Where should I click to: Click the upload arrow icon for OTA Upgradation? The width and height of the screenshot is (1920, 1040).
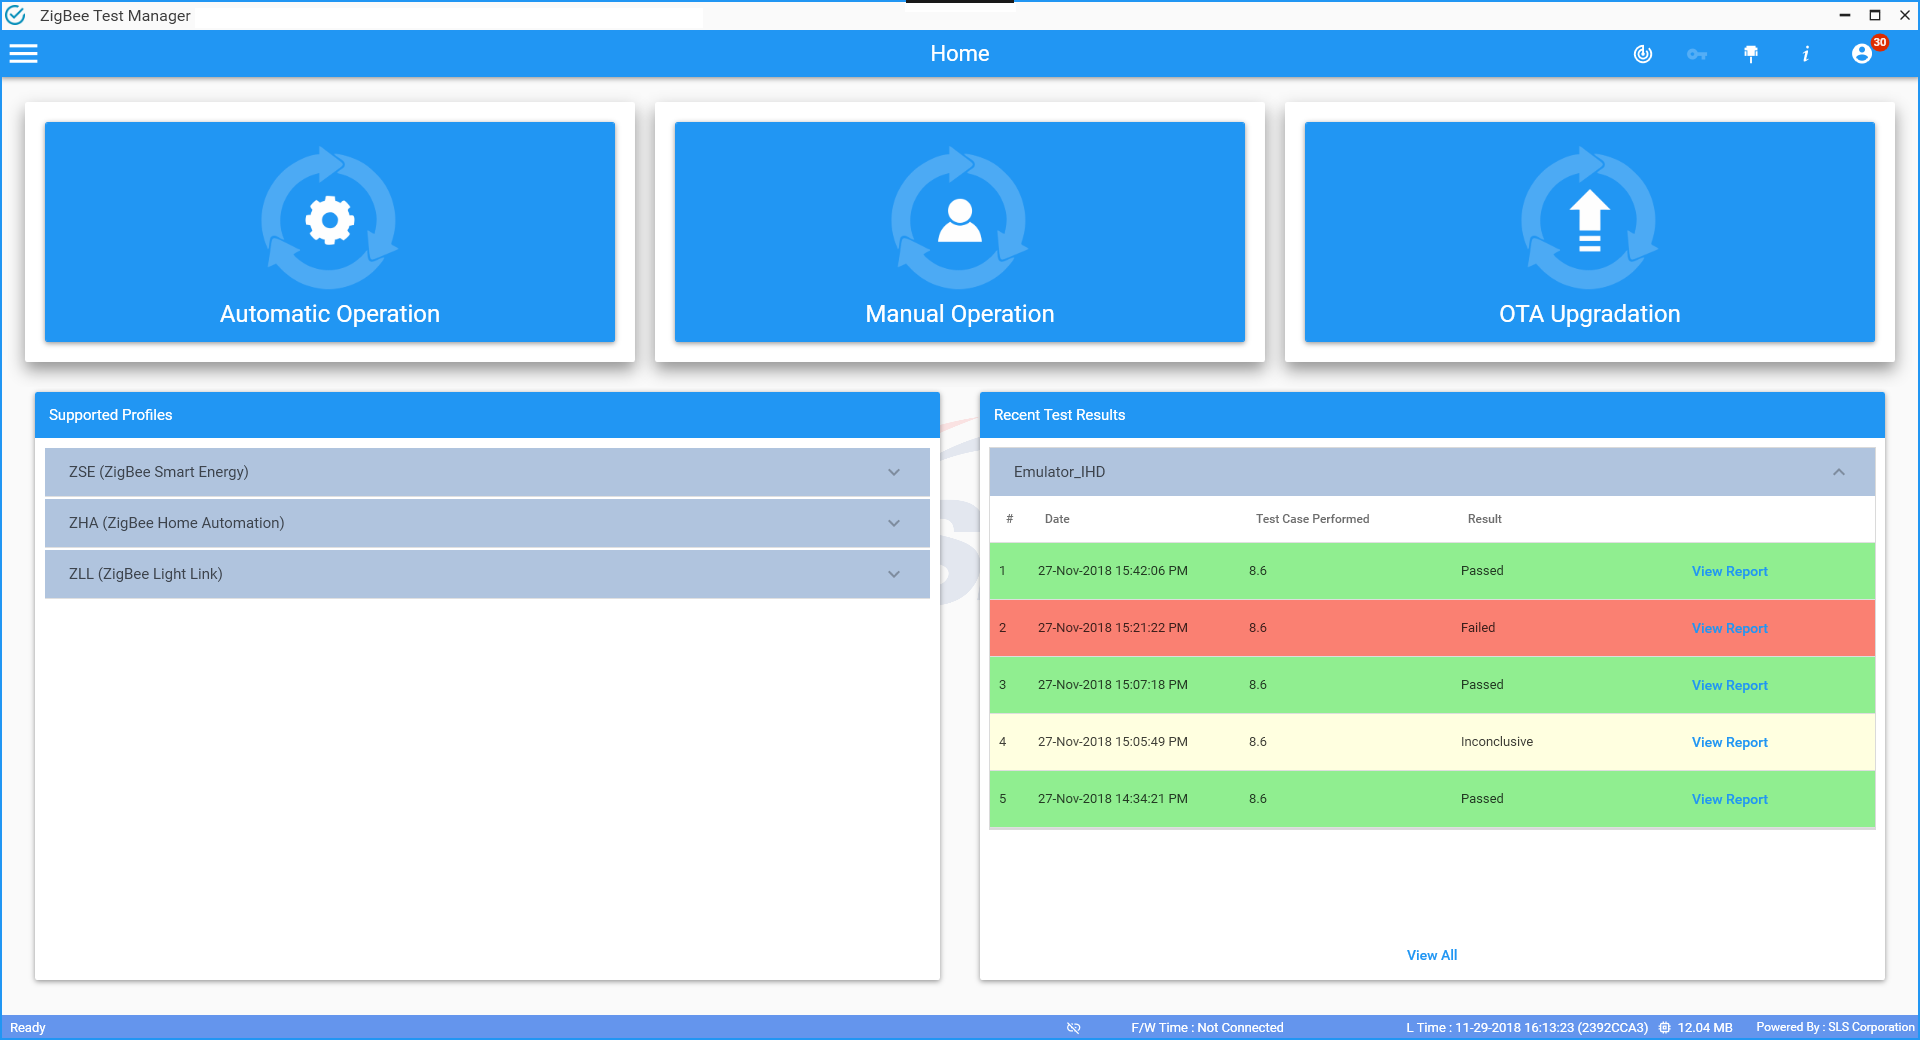(x=1590, y=220)
